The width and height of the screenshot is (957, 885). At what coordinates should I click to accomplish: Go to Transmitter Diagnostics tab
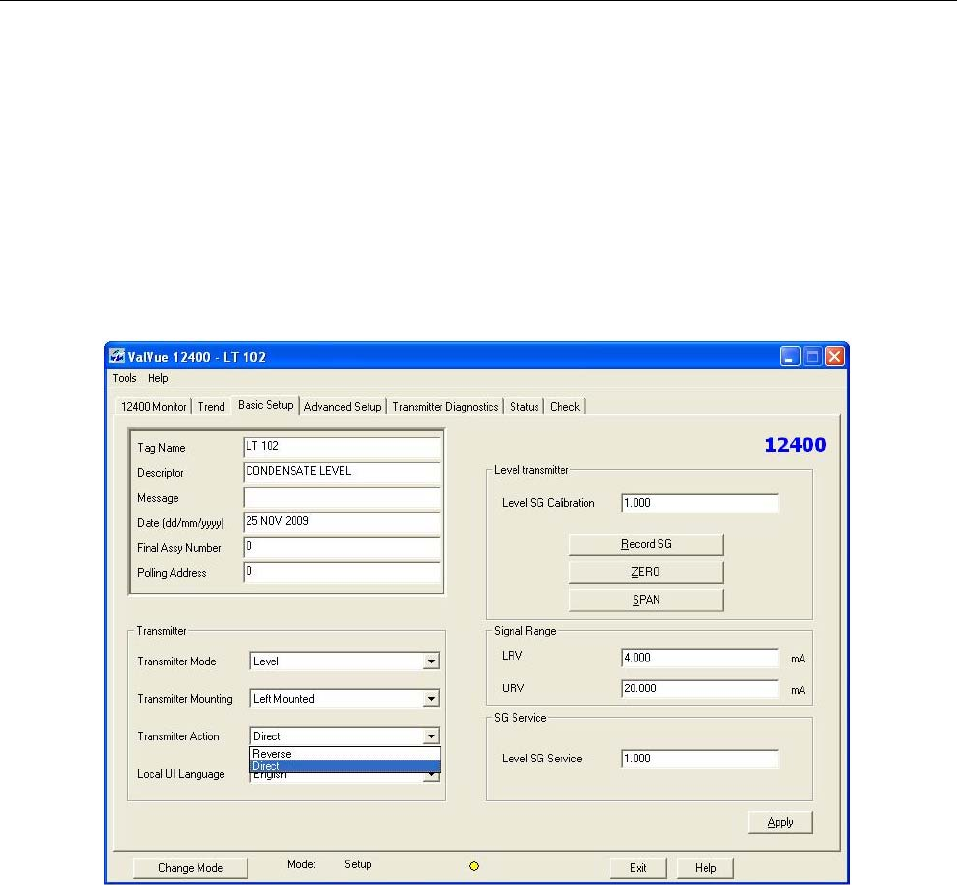(445, 406)
